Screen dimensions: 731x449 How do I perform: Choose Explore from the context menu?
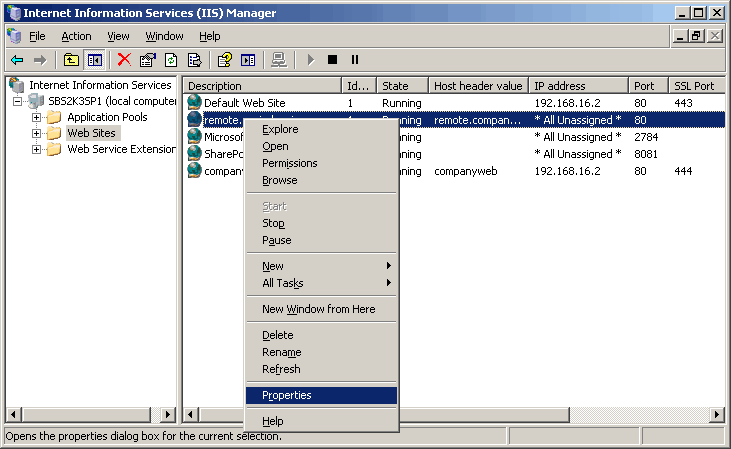[322, 129]
